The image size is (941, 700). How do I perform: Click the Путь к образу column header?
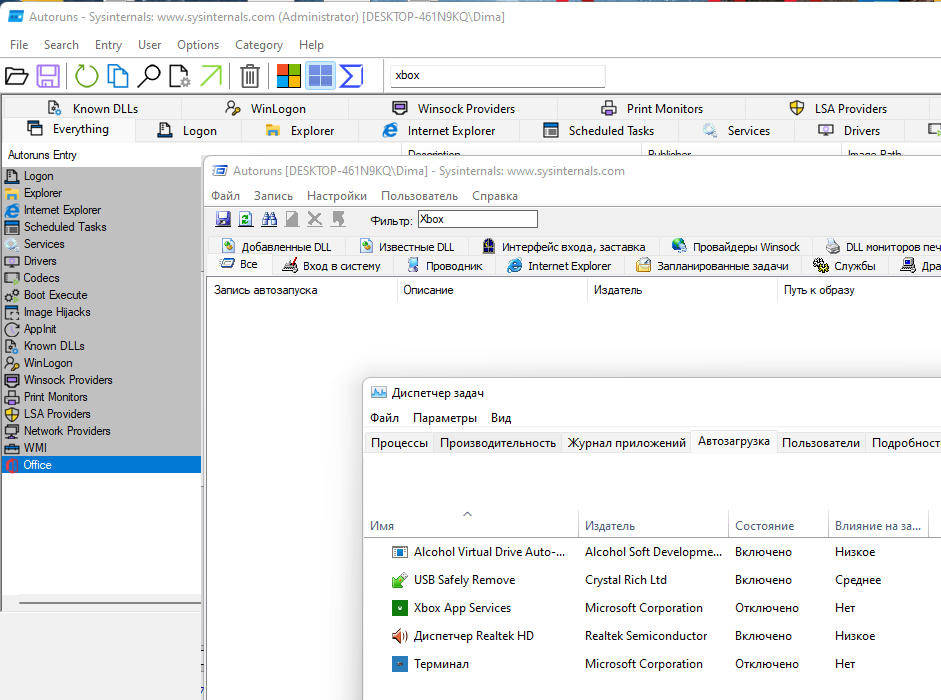859,290
